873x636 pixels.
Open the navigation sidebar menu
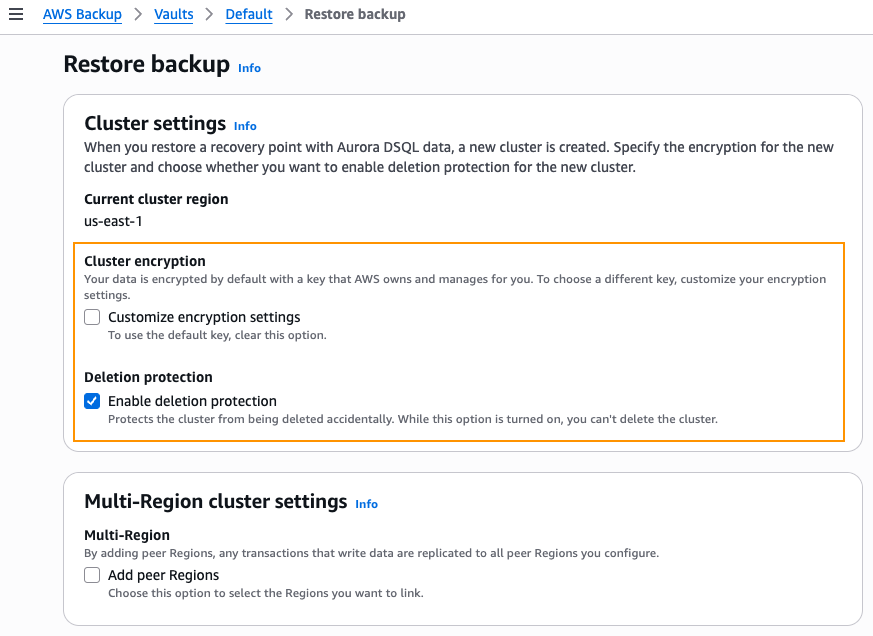(x=15, y=14)
